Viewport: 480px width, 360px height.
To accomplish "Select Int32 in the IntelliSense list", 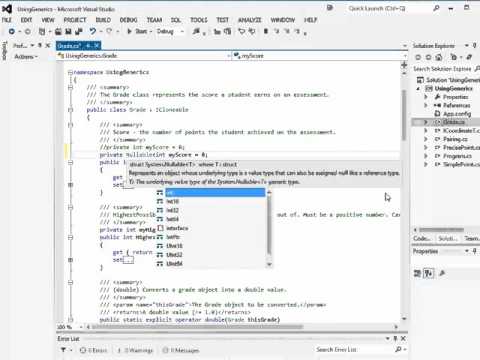I will (173, 210).
